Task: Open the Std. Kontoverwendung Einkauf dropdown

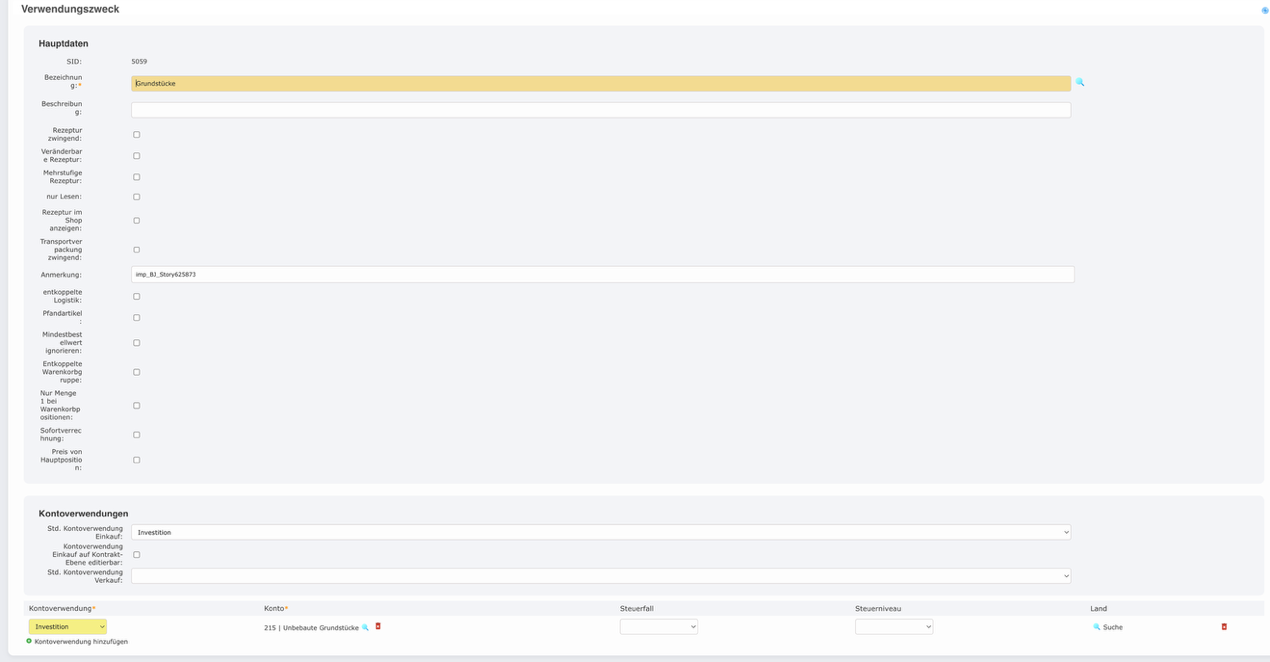Action: point(600,532)
